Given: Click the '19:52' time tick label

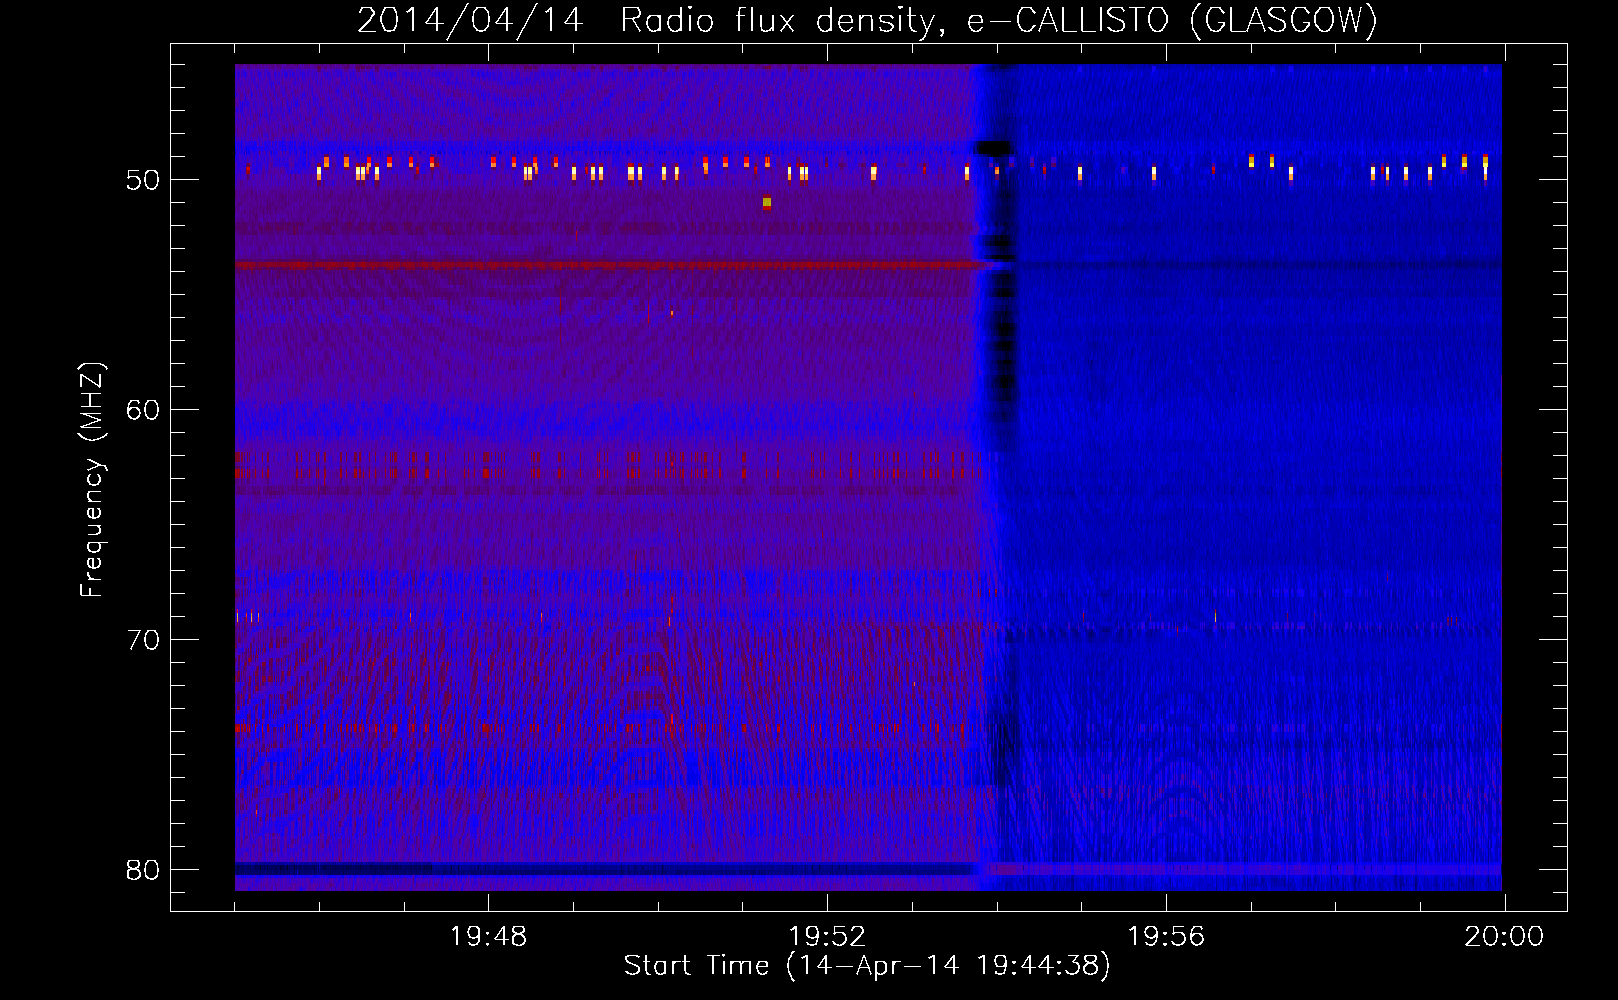Looking at the screenshot, I should pos(827,937).
